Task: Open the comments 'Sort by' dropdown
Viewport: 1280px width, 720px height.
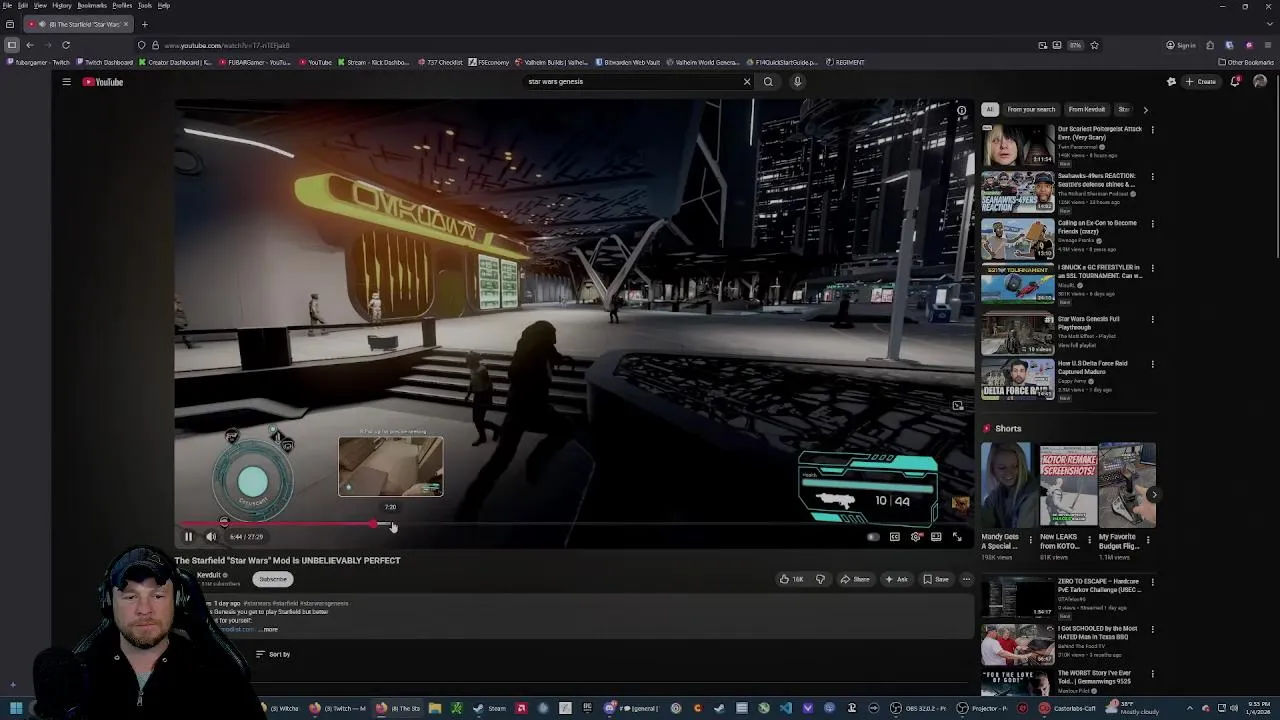Action: coord(272,655)
